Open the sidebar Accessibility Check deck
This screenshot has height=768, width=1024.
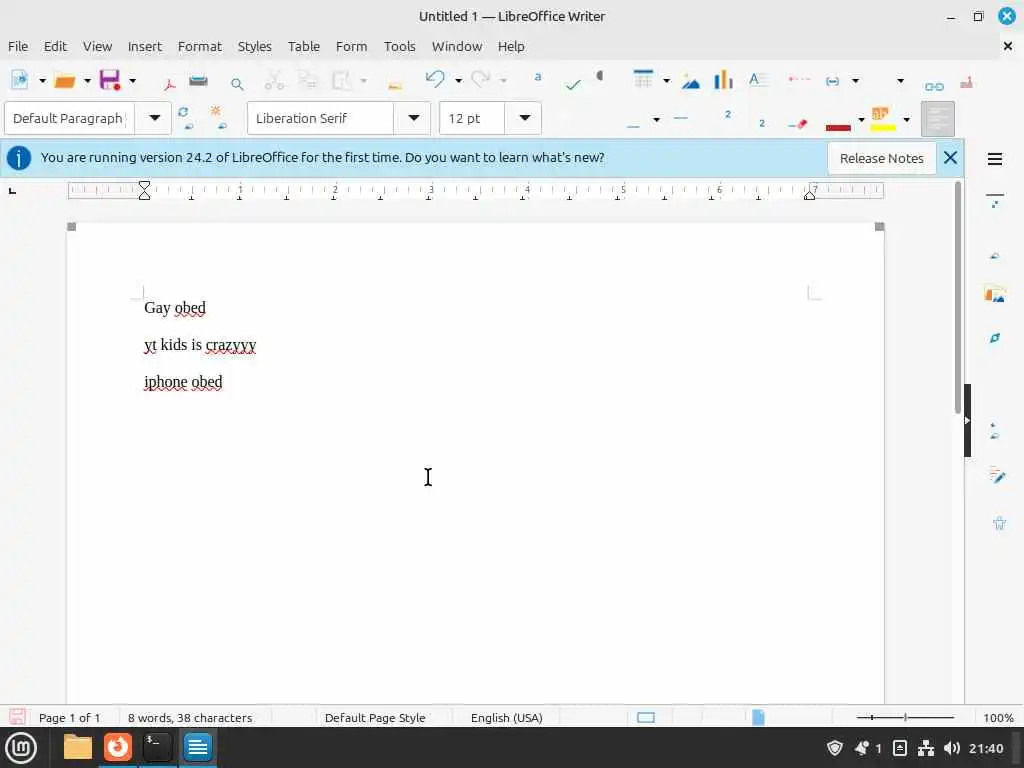point(999,522)
